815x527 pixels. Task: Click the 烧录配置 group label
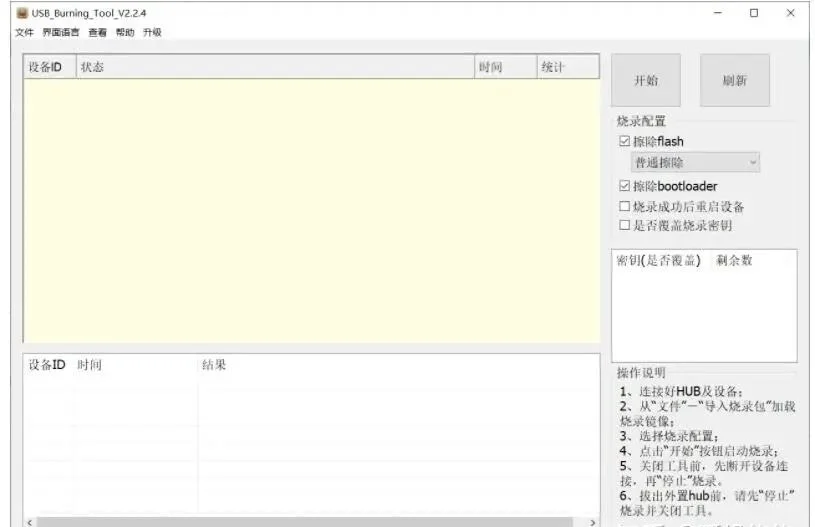641,121
